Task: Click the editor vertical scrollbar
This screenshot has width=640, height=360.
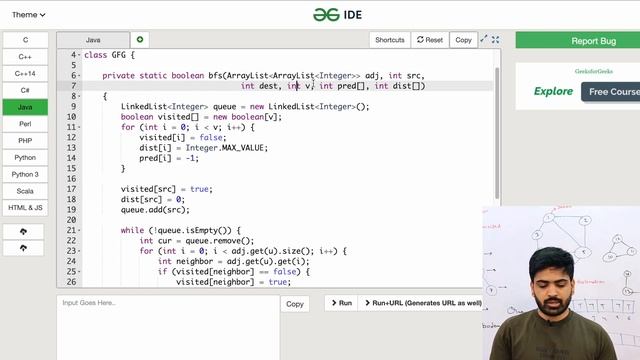Action: 497,133
